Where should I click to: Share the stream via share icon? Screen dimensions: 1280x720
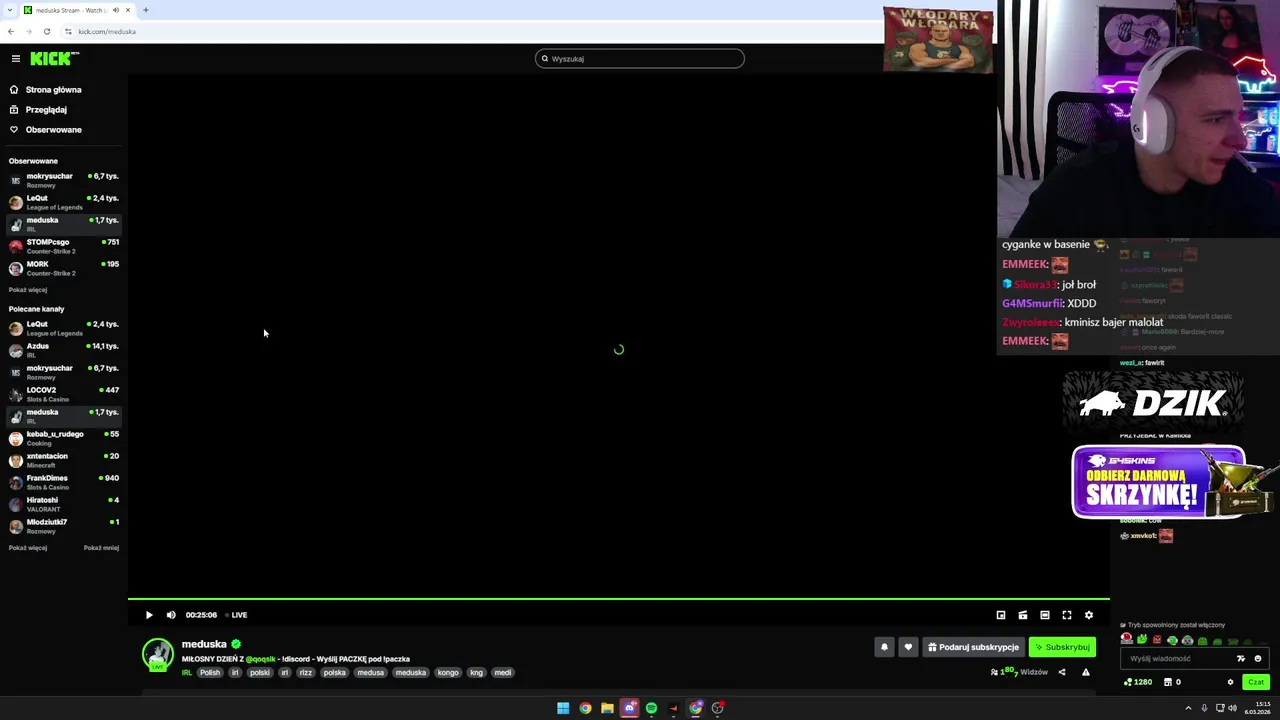tap(1062, 672)
